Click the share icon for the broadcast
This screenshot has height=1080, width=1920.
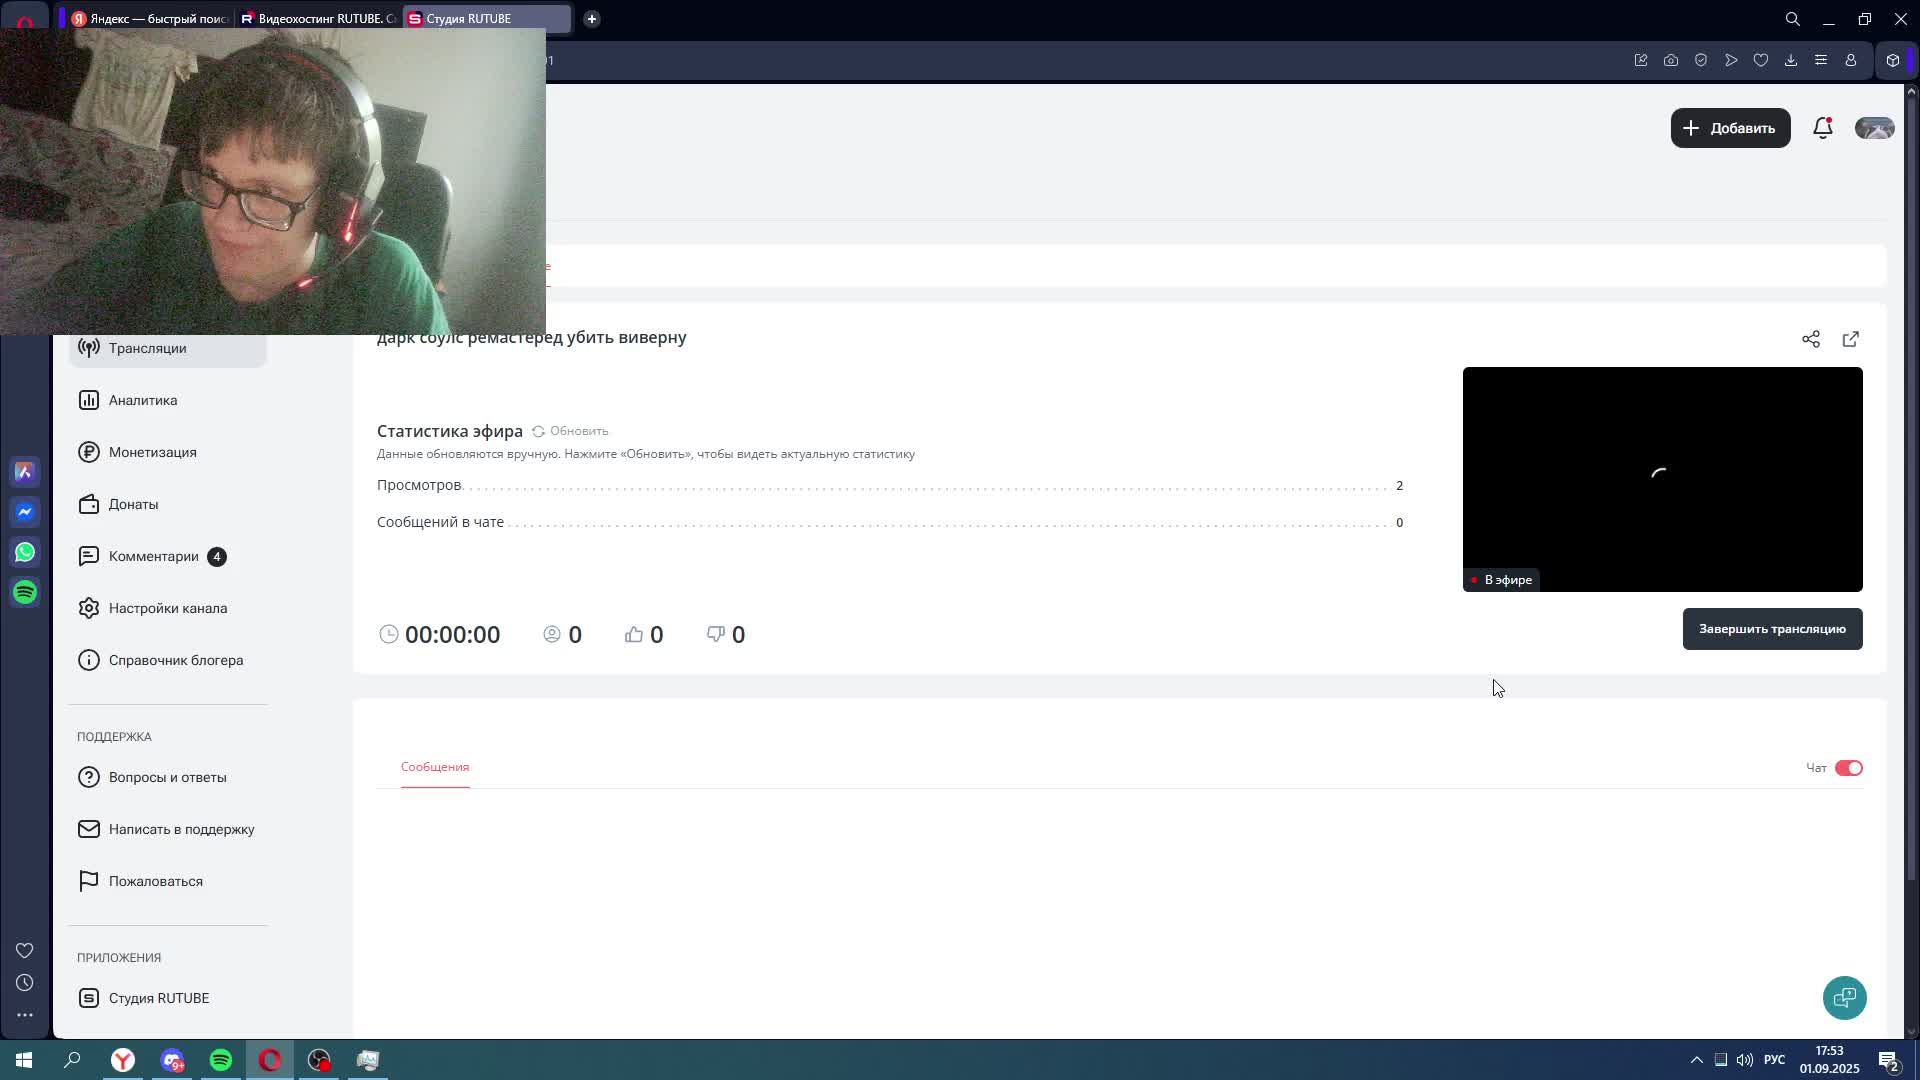click(x=1810, y=339)
